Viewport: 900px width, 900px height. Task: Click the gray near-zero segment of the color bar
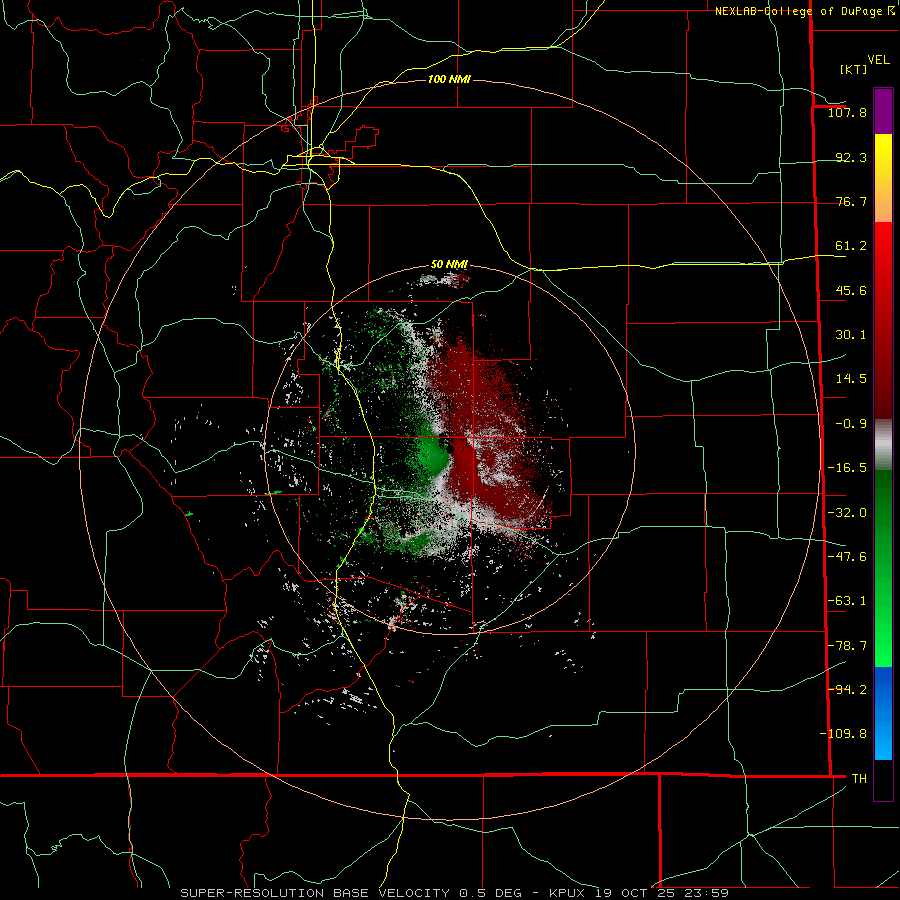(883, 445)
